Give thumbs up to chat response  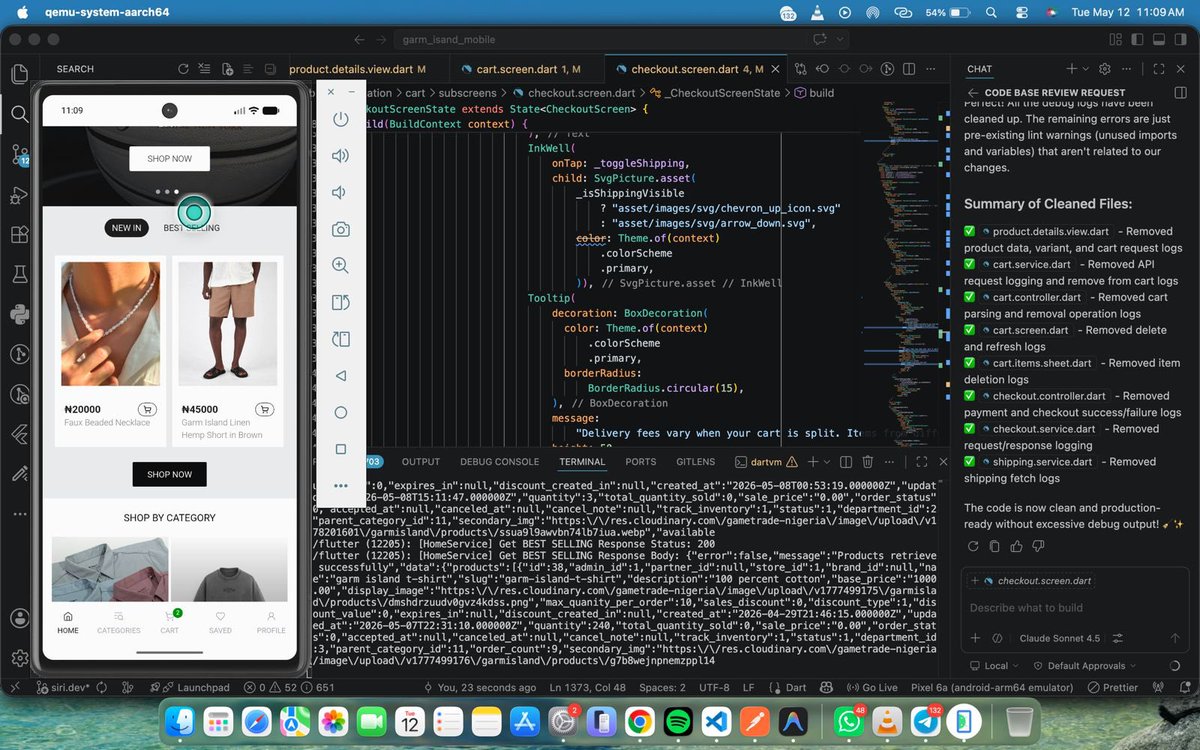[1016, 546]
